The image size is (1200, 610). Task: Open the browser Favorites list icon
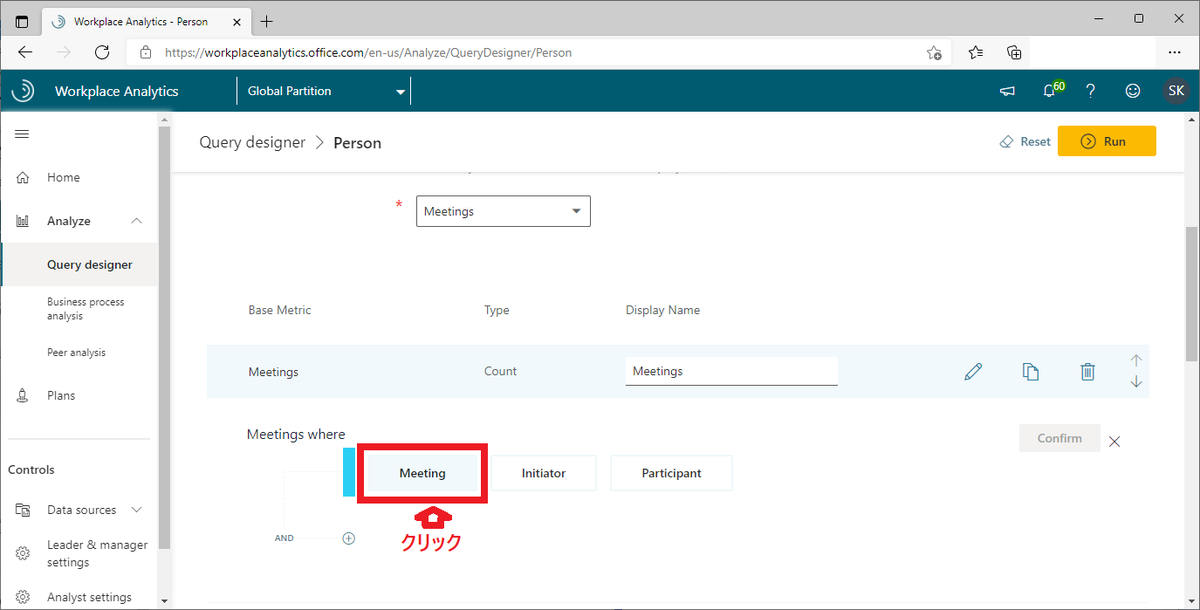tap(976, 52)
